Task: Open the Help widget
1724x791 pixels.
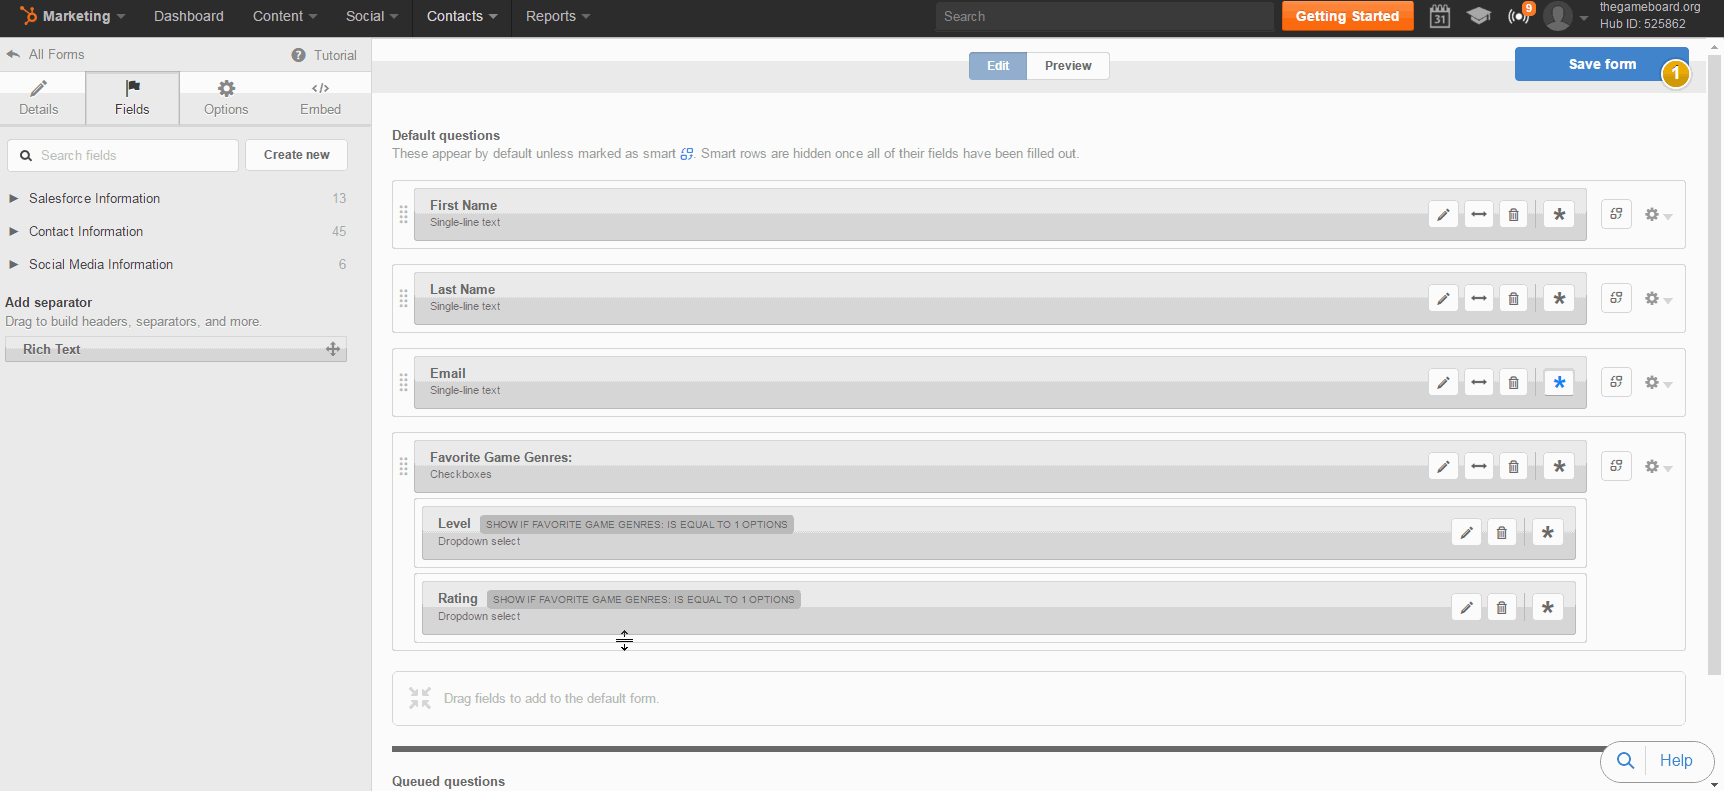Action: [x=1657, y=761]
